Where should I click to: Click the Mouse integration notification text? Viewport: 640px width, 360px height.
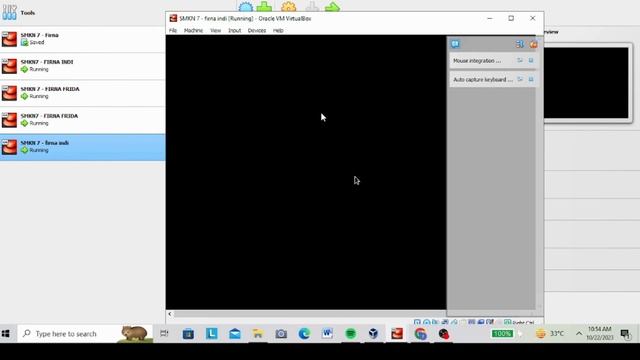point(477,60)
